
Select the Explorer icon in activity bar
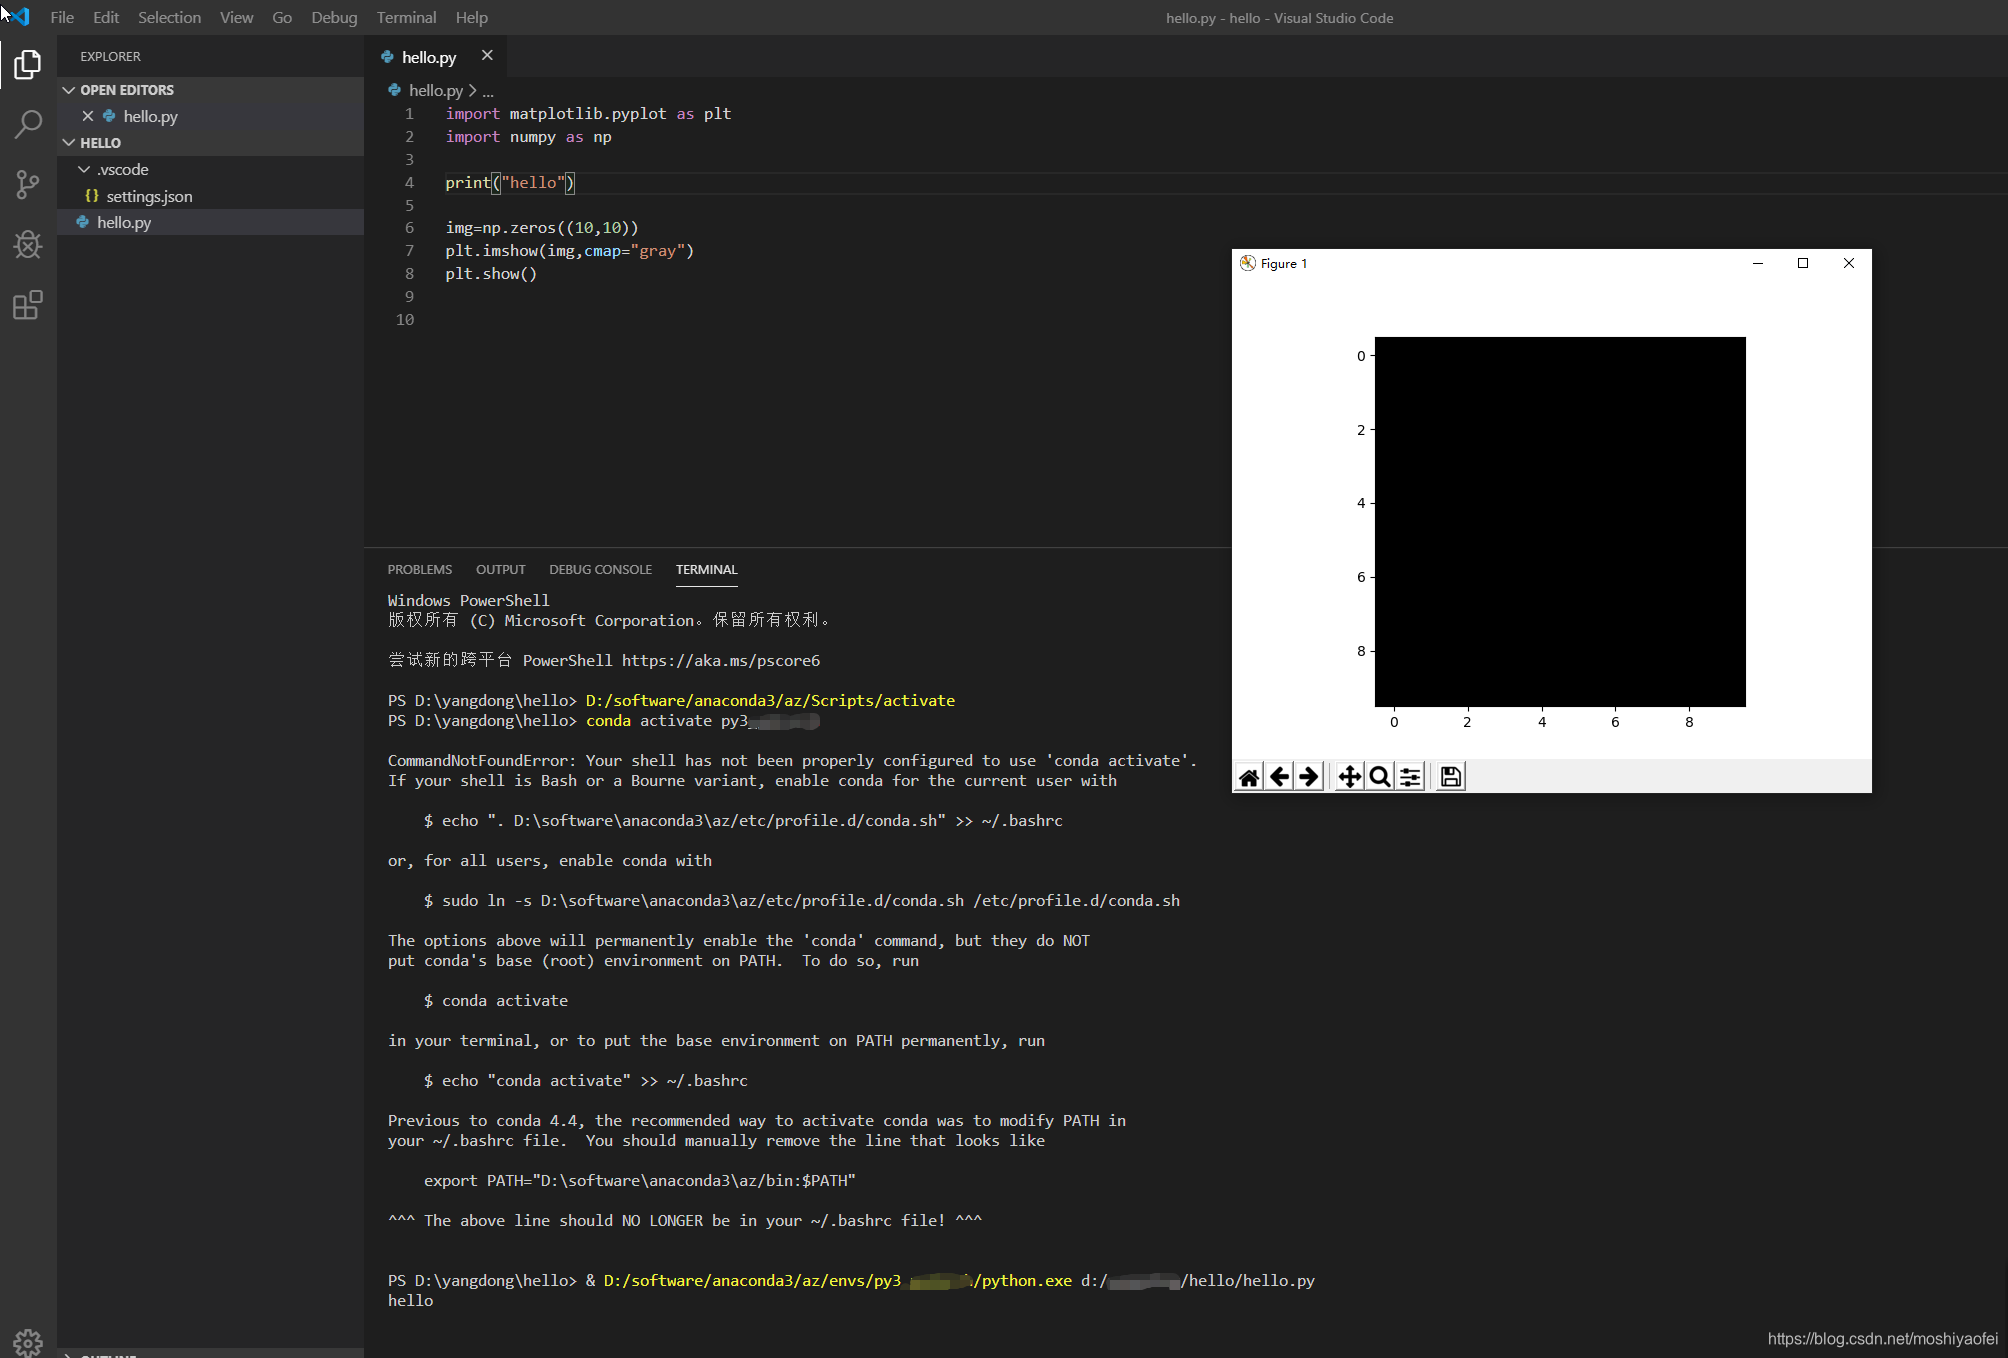tap(27, 64)
